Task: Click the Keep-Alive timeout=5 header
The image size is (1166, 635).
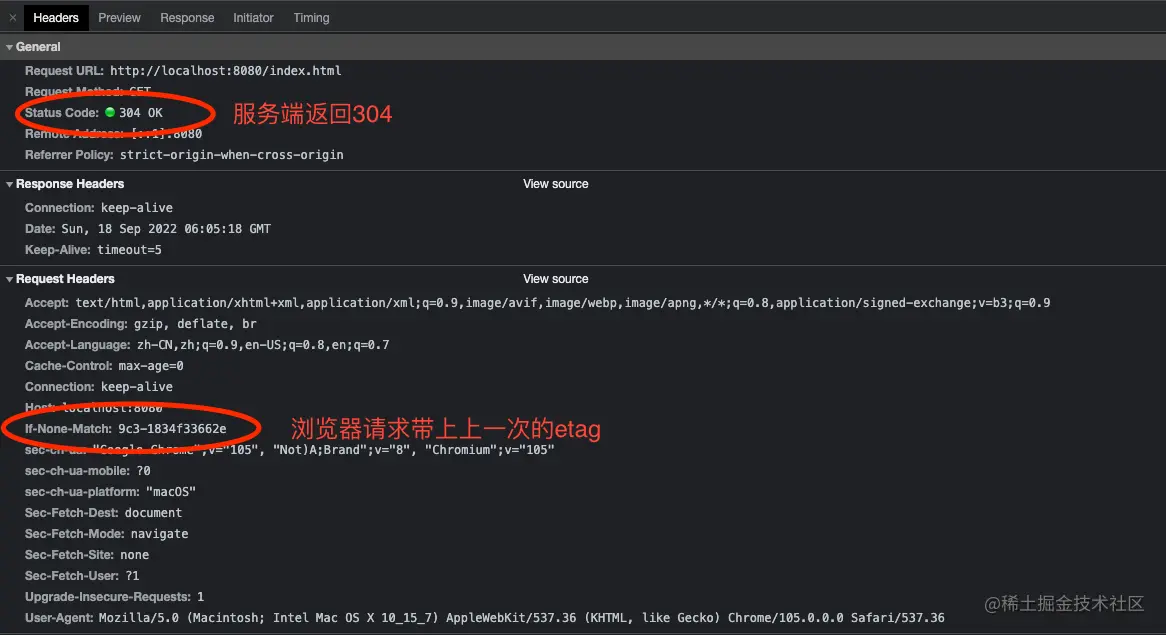Action: tap(93, 250)
